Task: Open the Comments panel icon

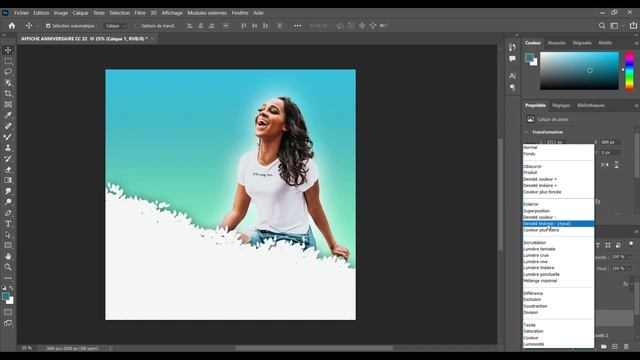Action: [512, 59]
